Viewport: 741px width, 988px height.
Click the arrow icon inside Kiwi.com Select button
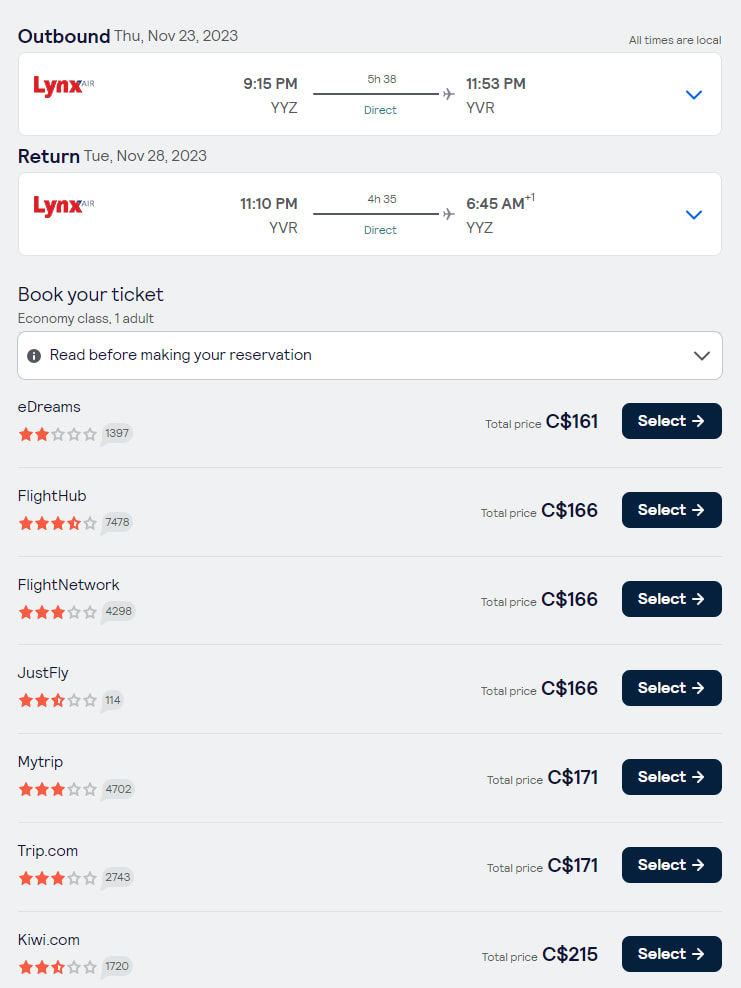point(697,954)
